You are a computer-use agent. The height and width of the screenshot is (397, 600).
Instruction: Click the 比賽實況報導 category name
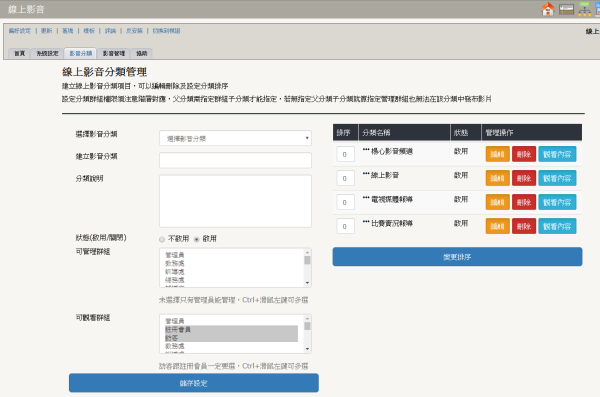(391, 224)
